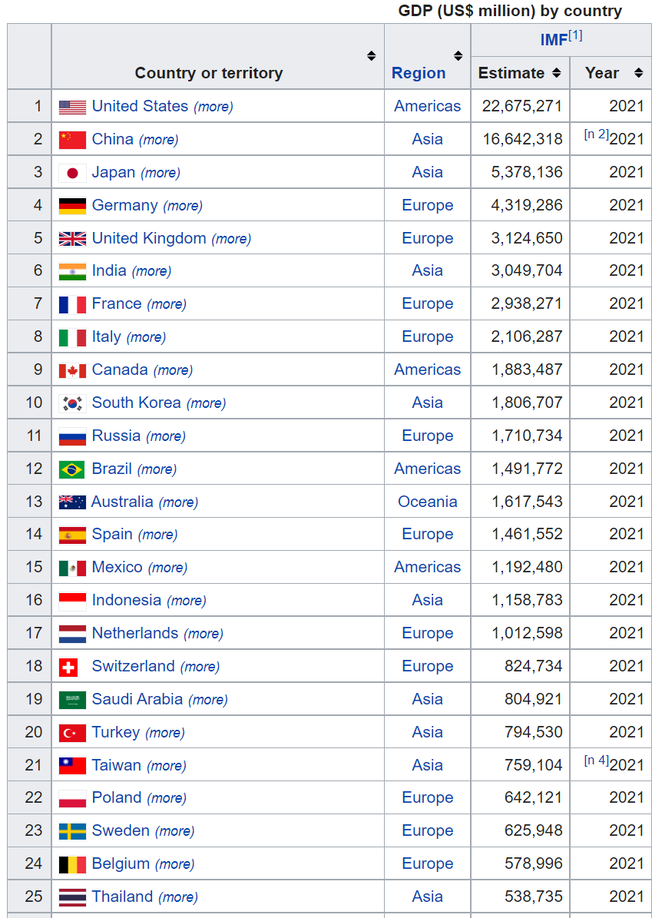
Task: Click the China flag icon
Action: point(73,140)
